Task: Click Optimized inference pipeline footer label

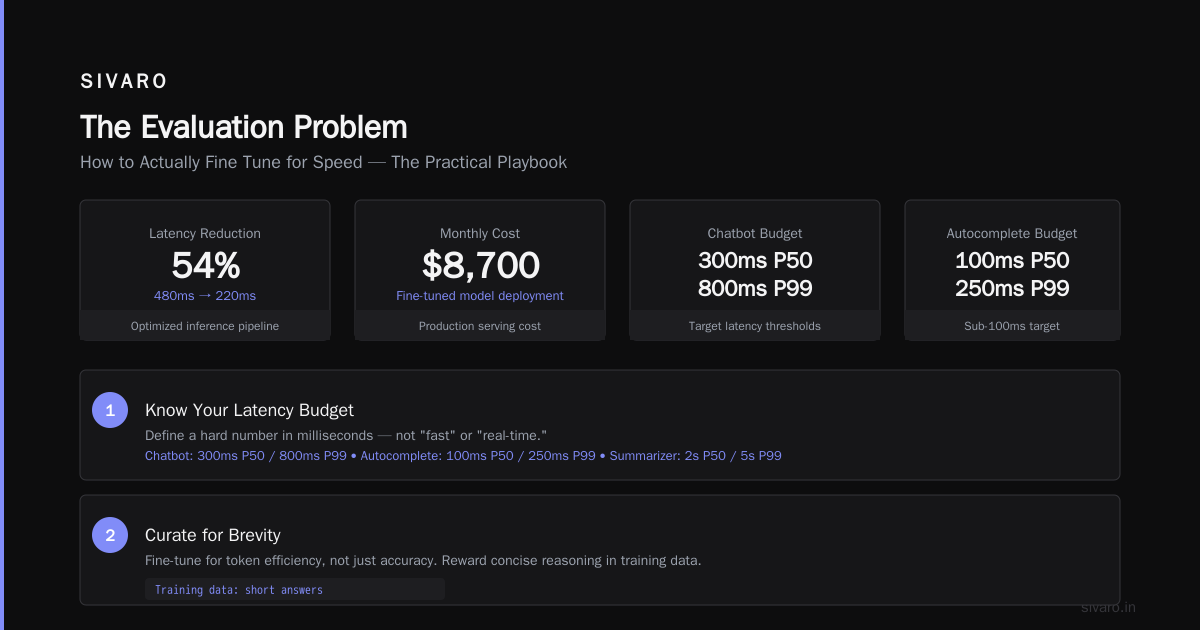Action: coord(205,326)
